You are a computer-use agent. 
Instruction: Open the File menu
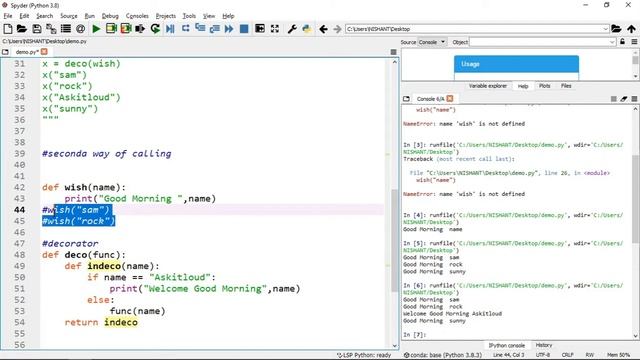point(8,16)
